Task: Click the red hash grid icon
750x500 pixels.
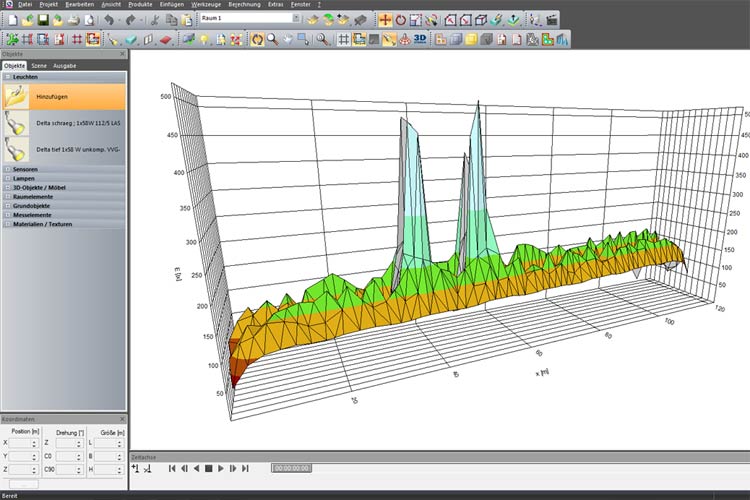Action: (77, 39)
